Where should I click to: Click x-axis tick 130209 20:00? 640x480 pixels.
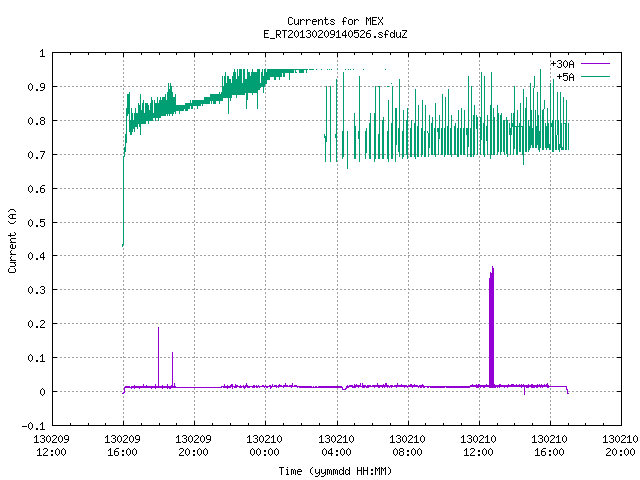point(193,446)
